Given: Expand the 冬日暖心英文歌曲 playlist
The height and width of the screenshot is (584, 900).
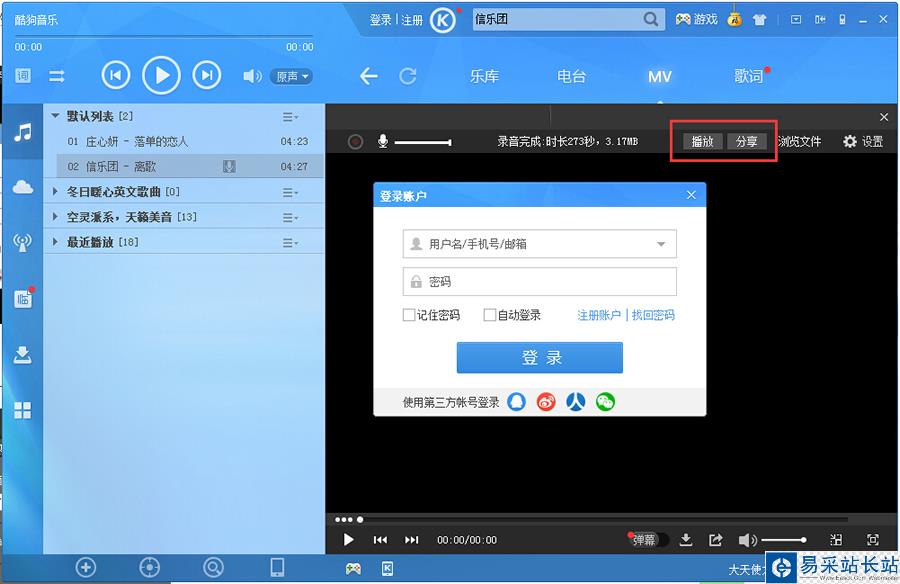Looking at the screenshot, I should [55, 191].
